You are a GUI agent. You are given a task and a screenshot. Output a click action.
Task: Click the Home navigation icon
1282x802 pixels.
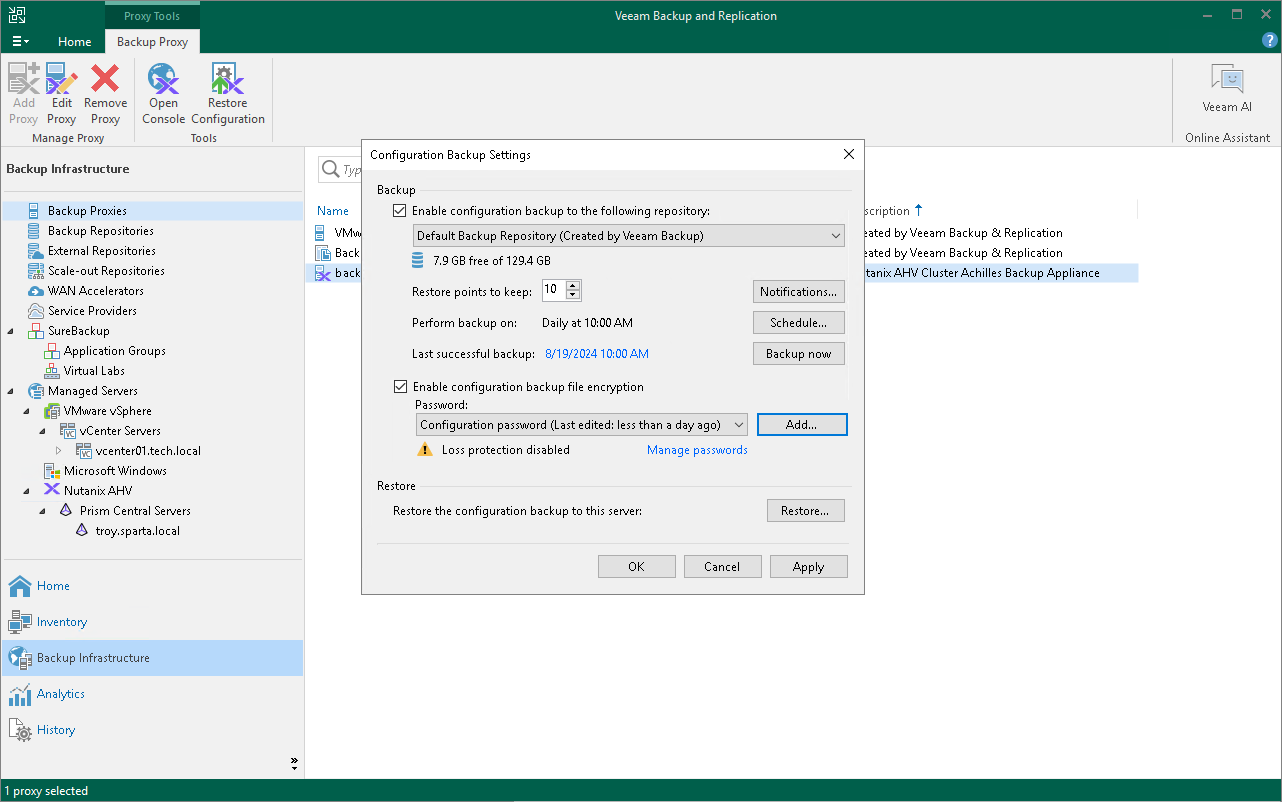point(20,586)
